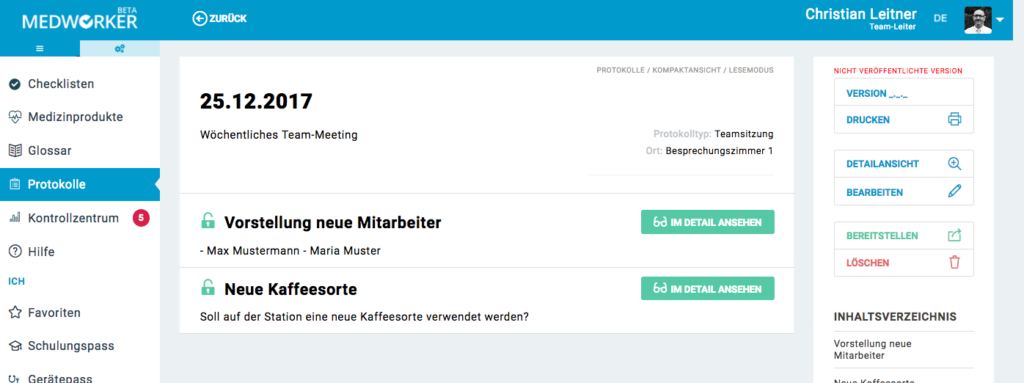Image resolution: width=1024 pixels, height=383 pixels.
Task: View Neue Kaffeesorte via IM DETAIL ANSEHEN
Action: [707, 288]
